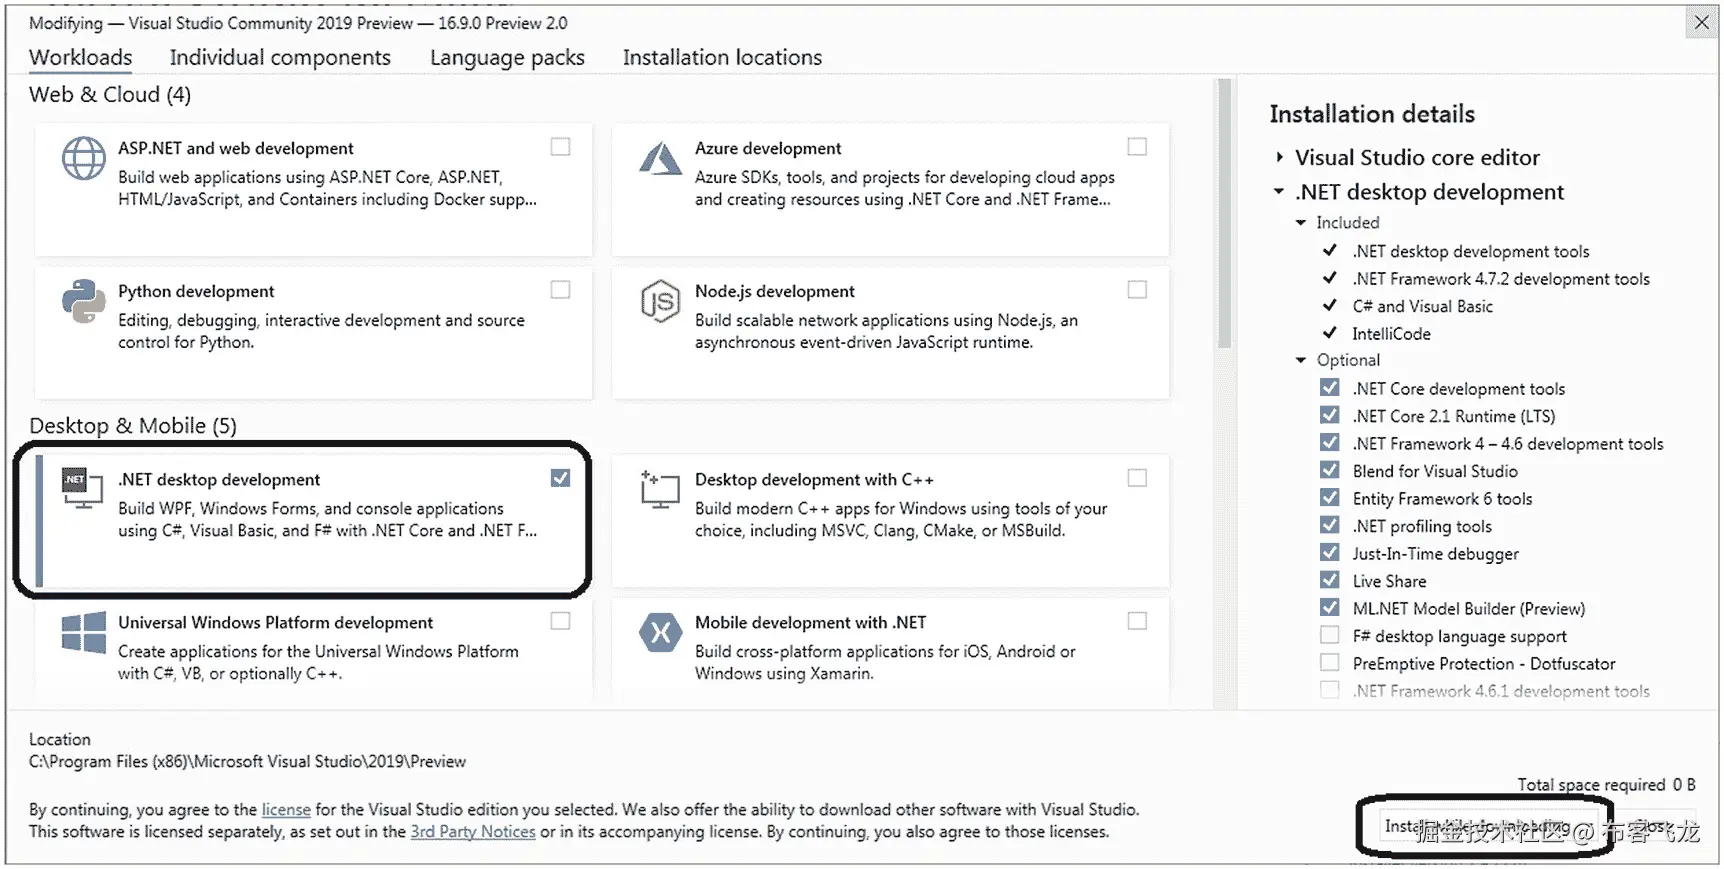Expand Visual Studio core editor node
Screen dimensions: 1724x869
click(1279, 157)
